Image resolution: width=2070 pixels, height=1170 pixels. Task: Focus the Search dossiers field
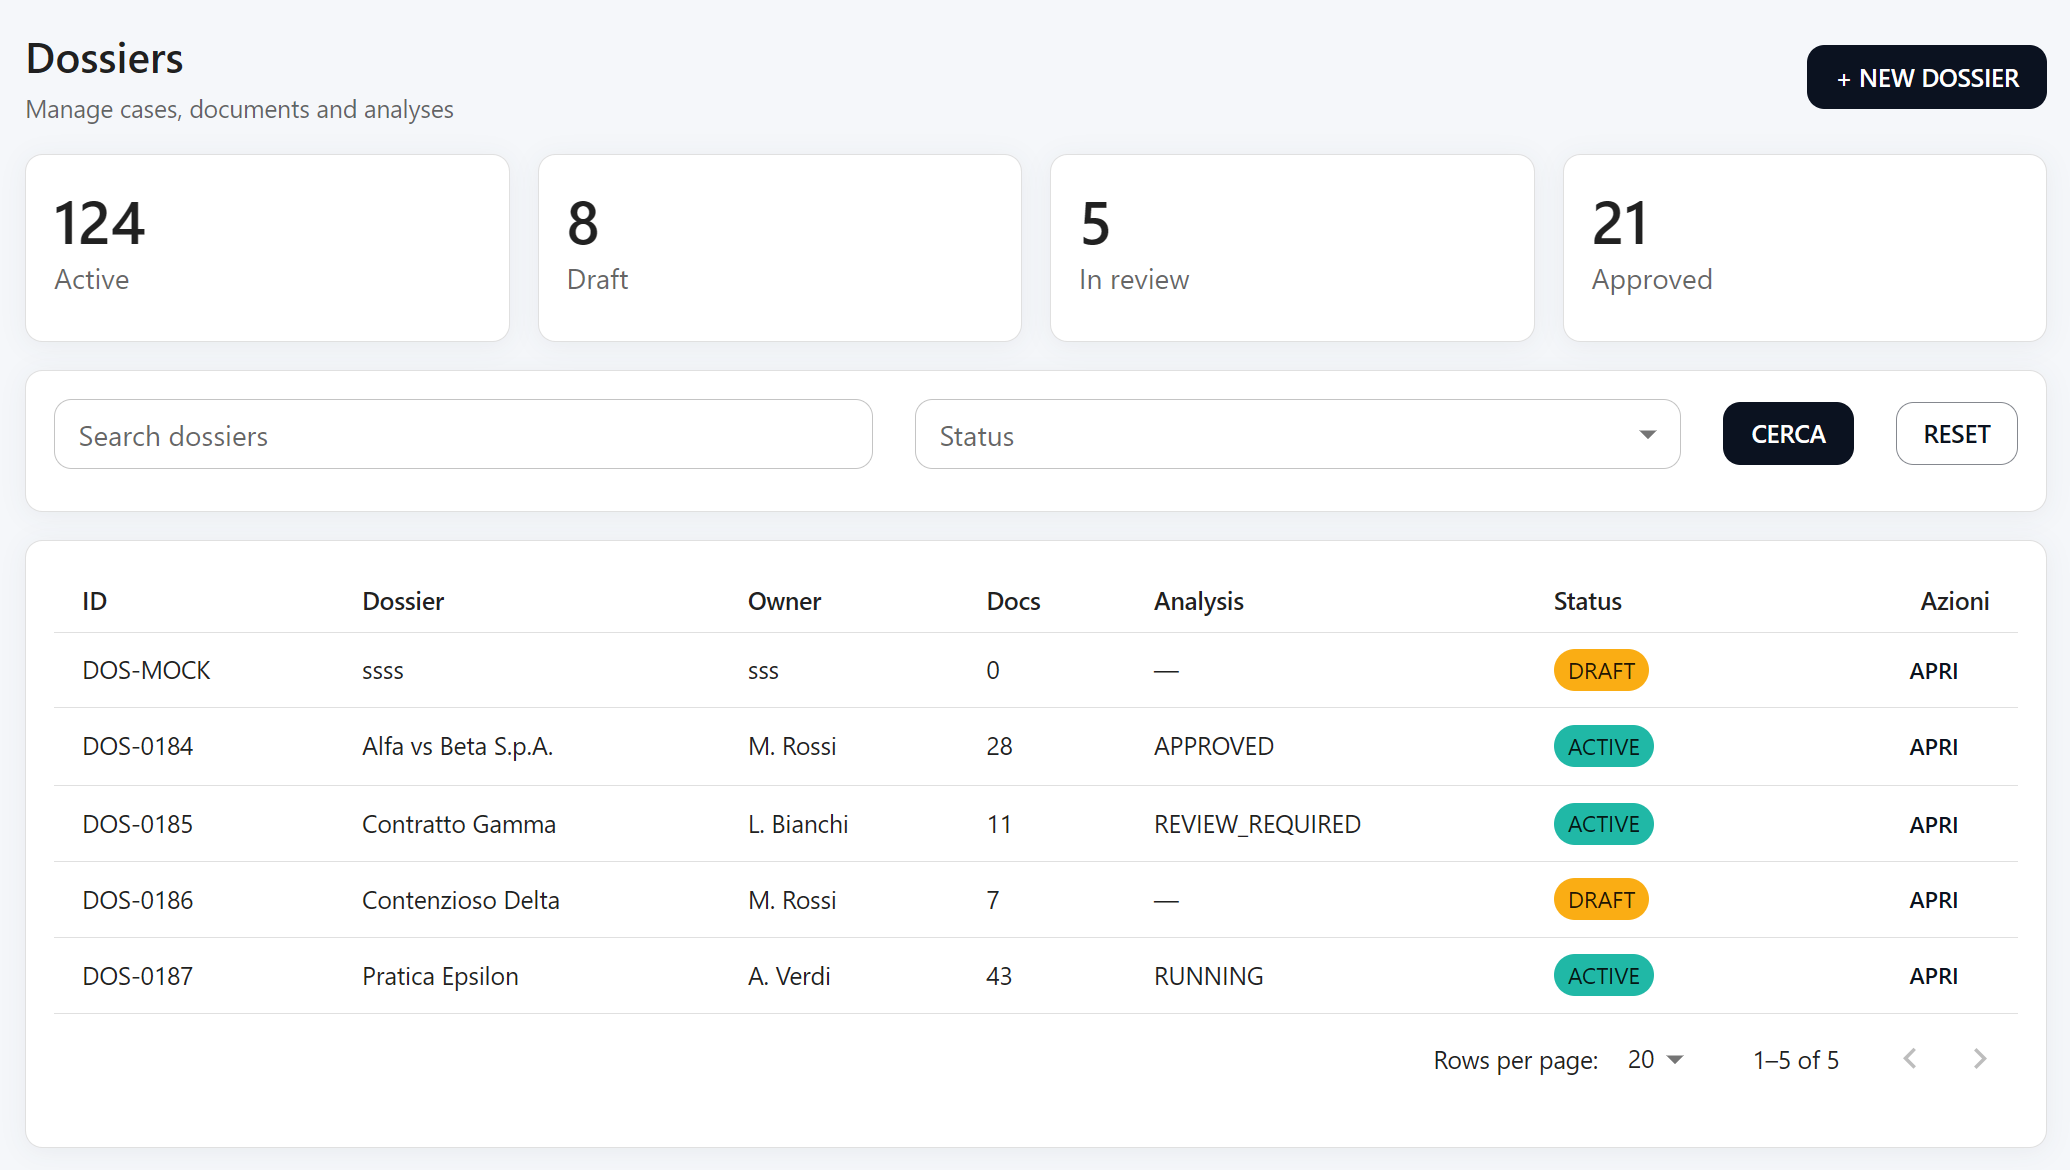463,435
